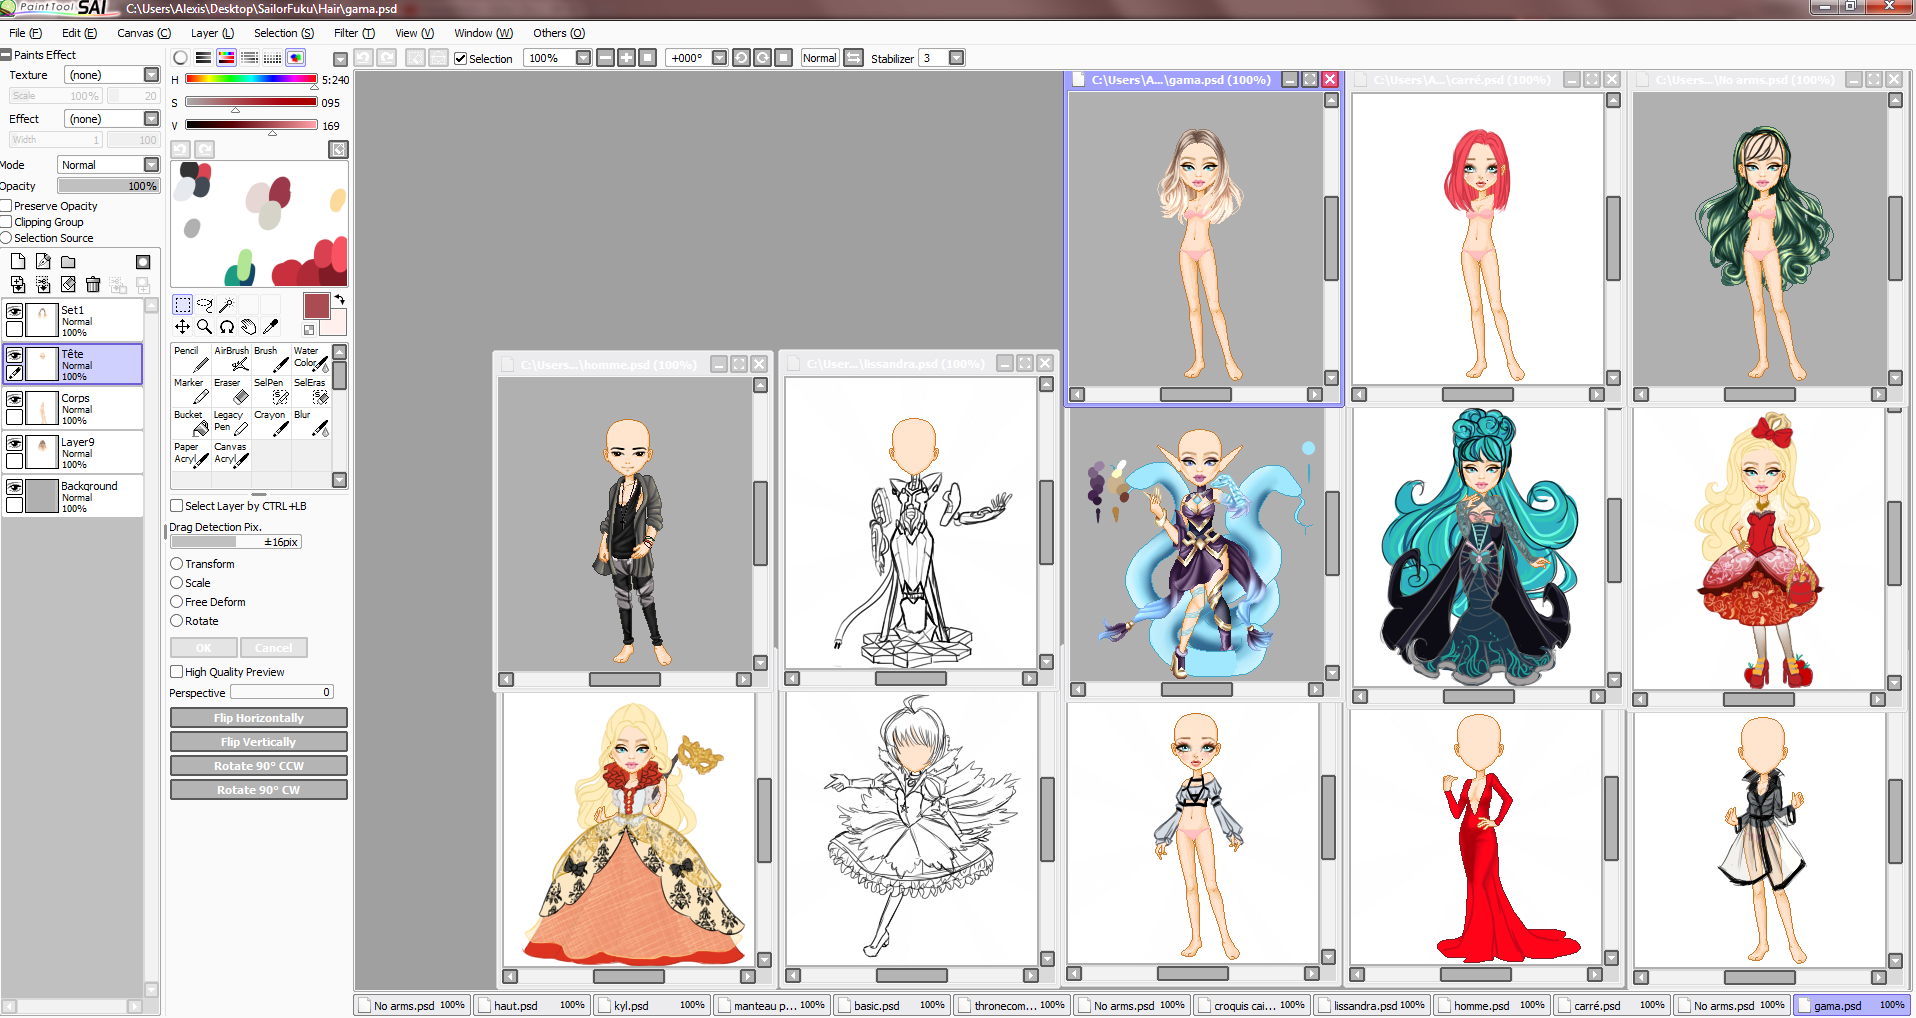Select the Hand pan tool
This screenshot has width=1916, height=1018.
(248, 327)
